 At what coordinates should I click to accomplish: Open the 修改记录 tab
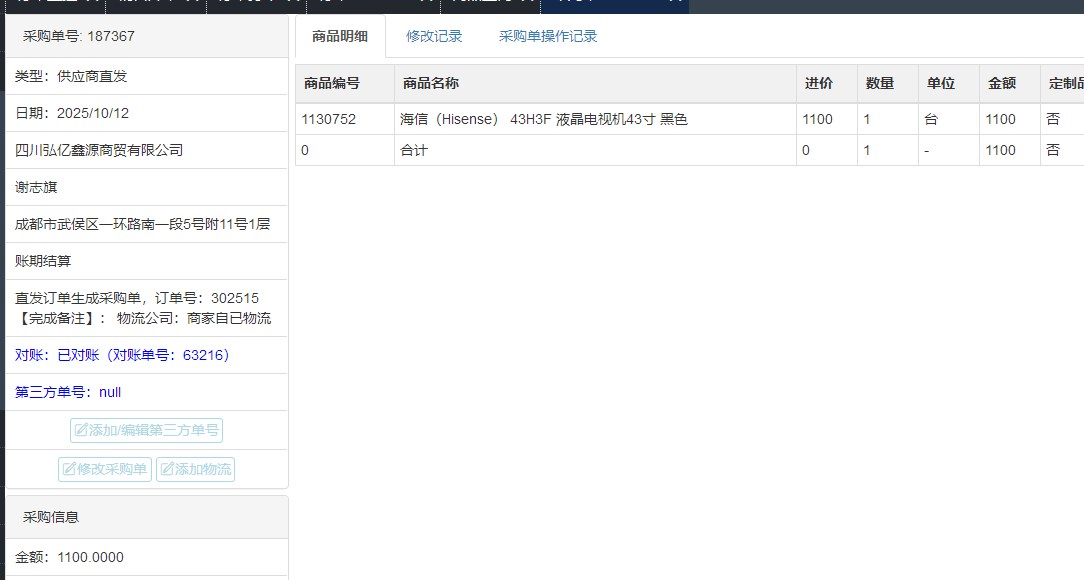[434, 36]
